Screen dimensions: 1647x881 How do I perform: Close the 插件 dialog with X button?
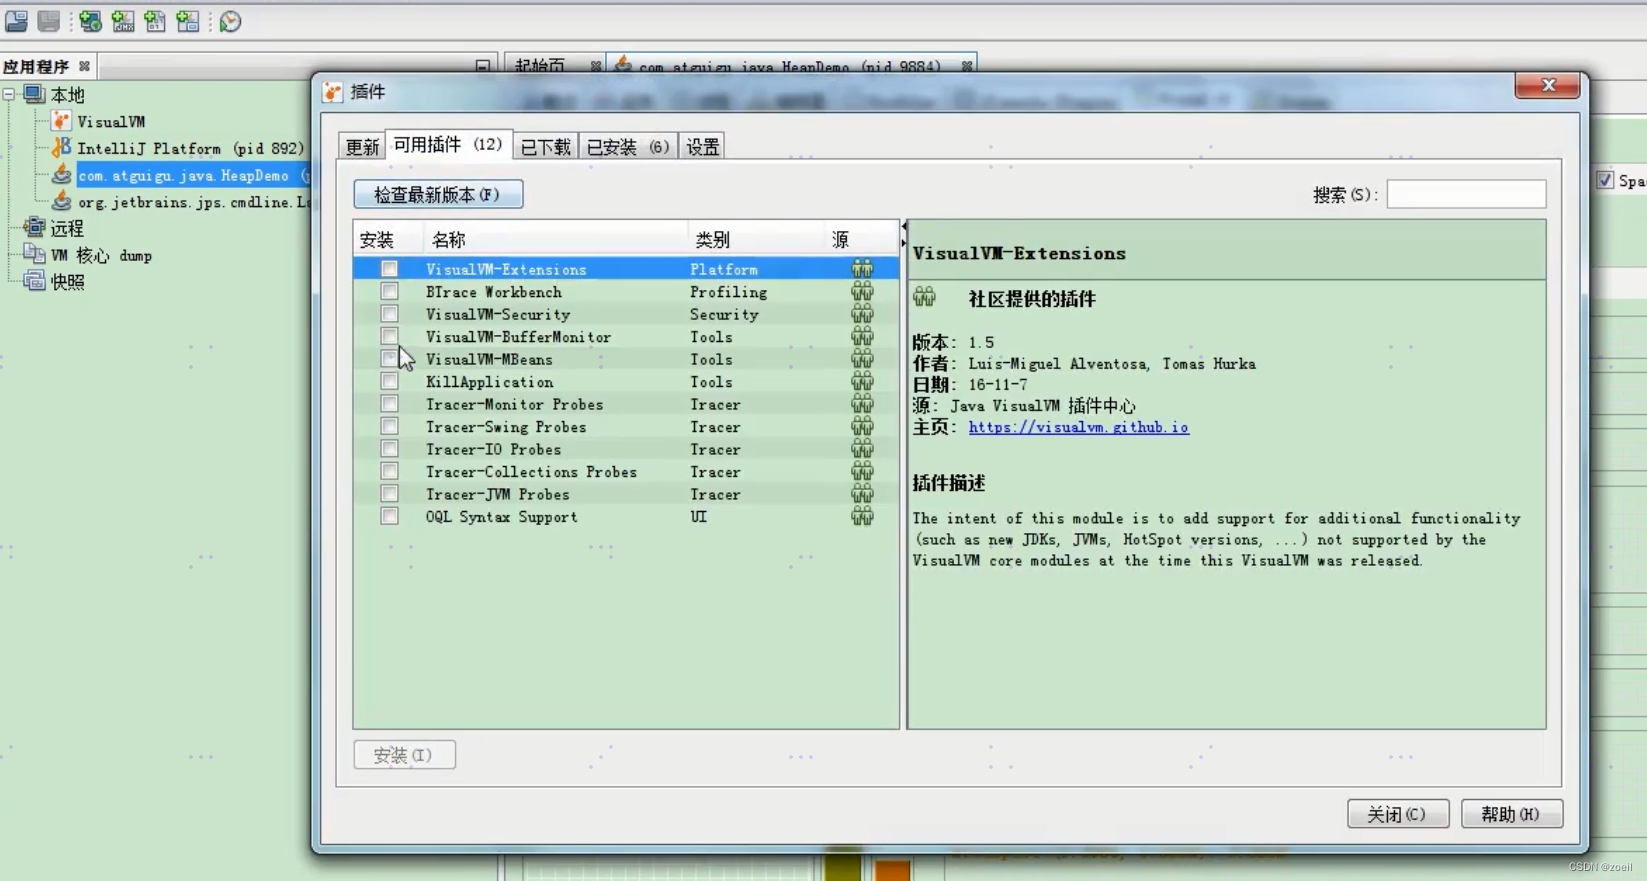[x=1547, y=86]
